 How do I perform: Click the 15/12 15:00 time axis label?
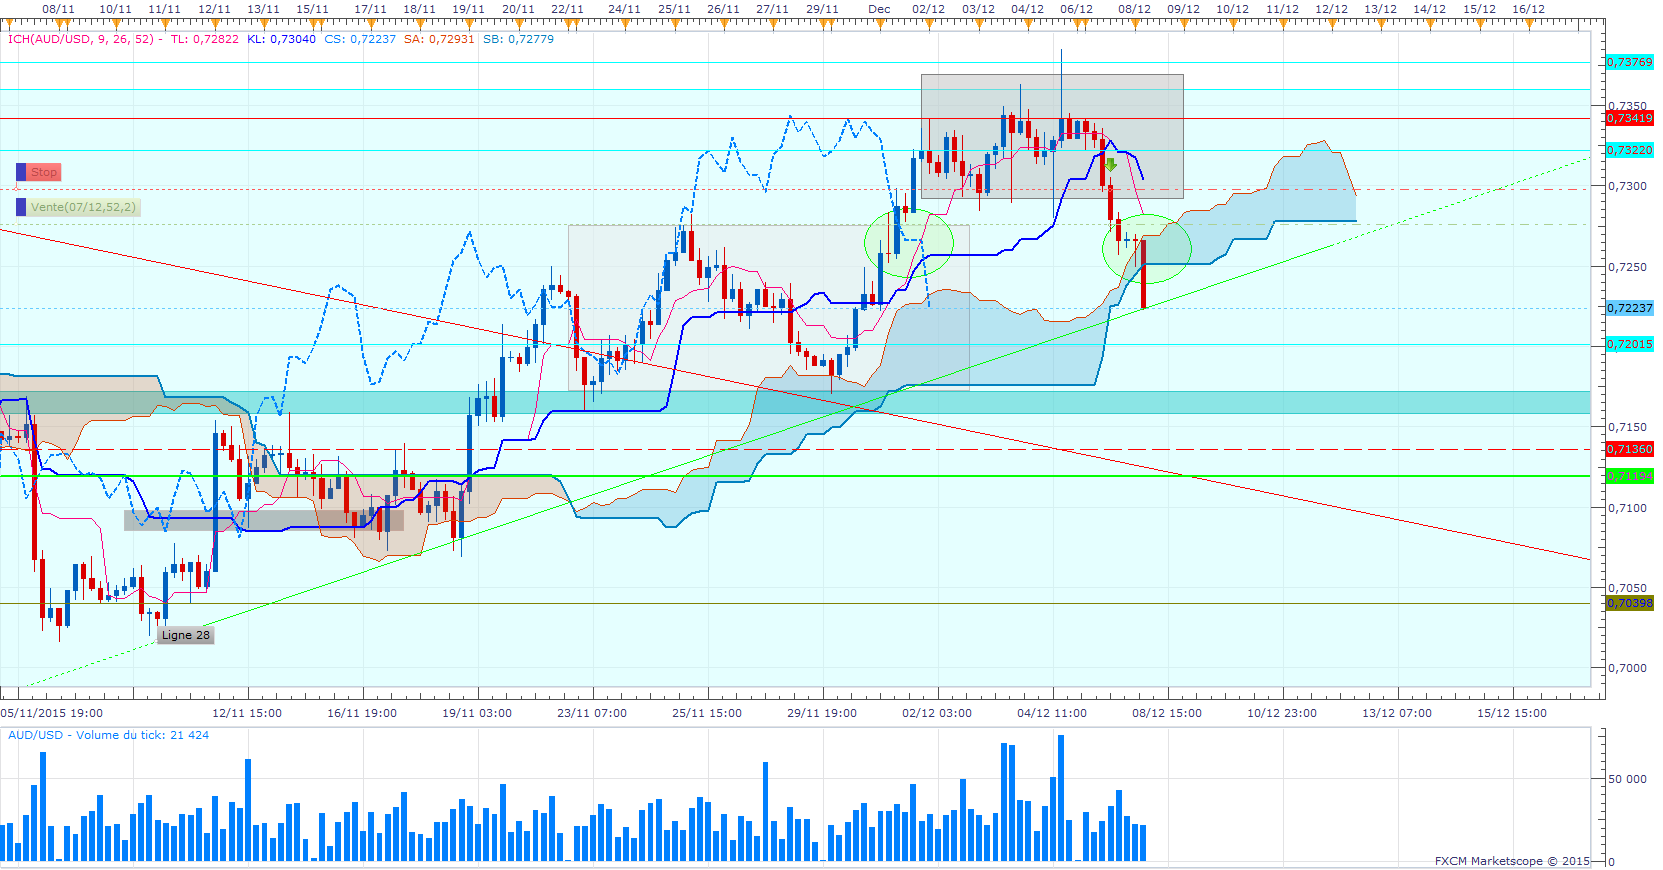(x=1512, y=713)
